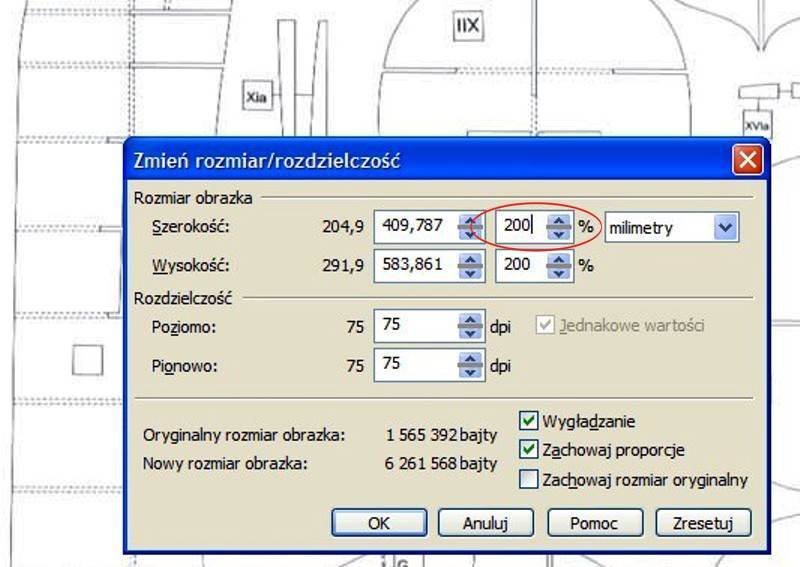Screen dimensions: 800x567
Task: Increase the width percentage with up arrow
Action: 561,221
